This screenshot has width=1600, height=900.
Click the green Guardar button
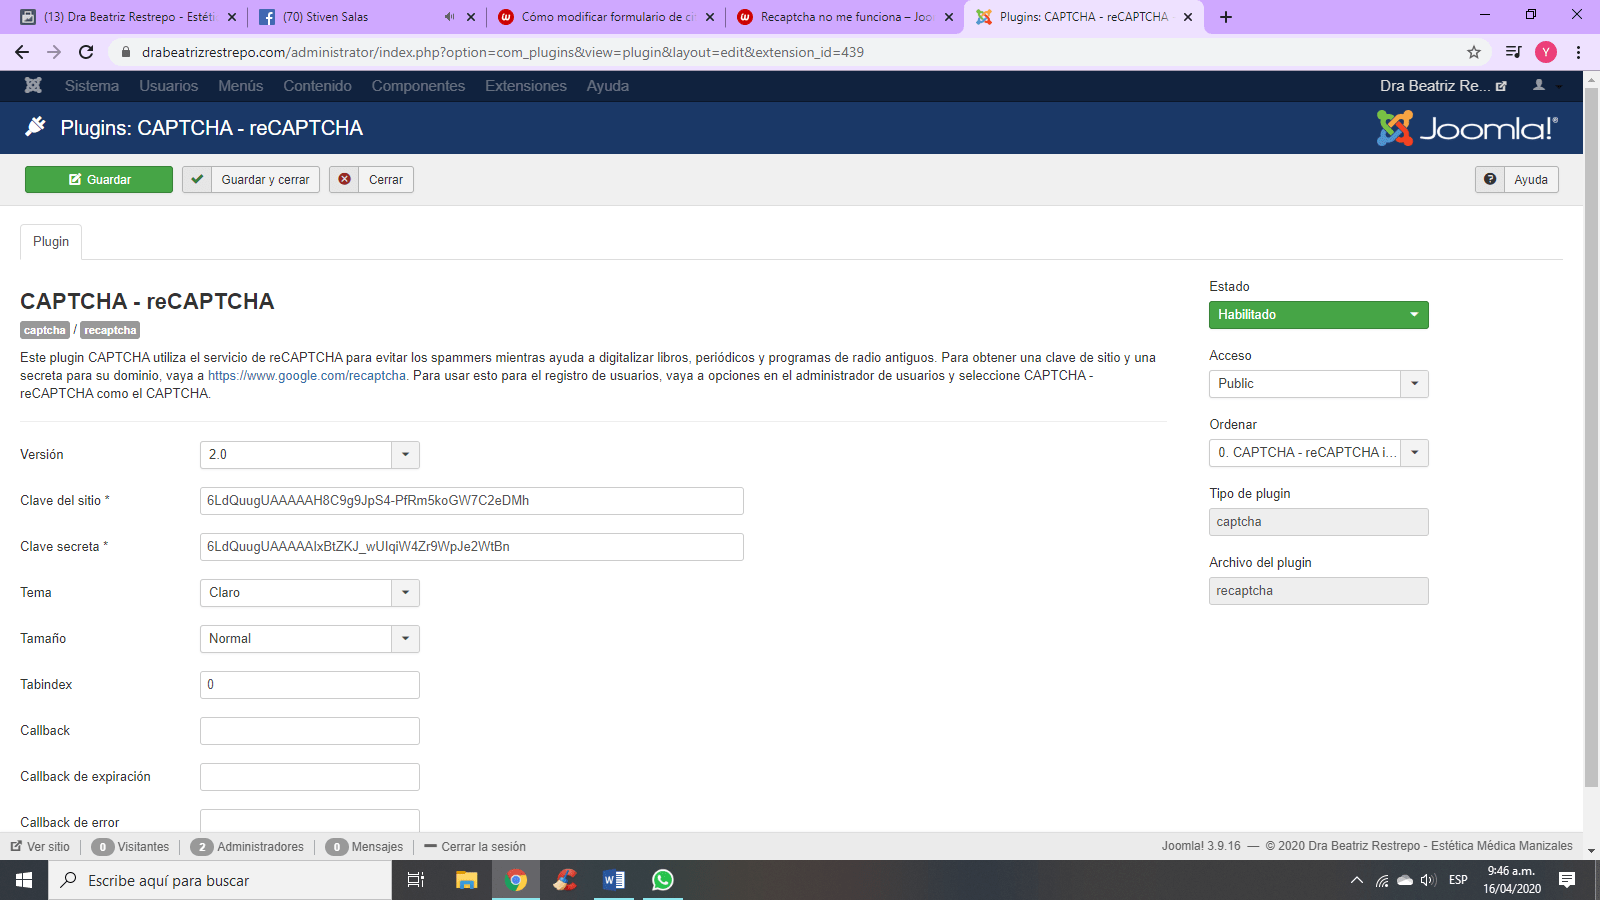click(99, 179)
